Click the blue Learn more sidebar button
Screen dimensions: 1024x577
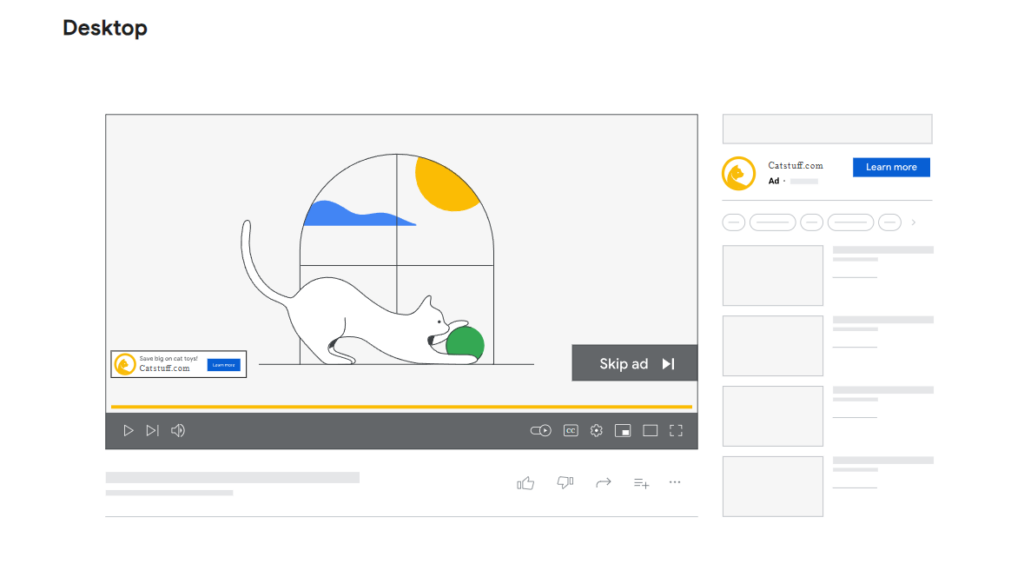pos(891,167)
